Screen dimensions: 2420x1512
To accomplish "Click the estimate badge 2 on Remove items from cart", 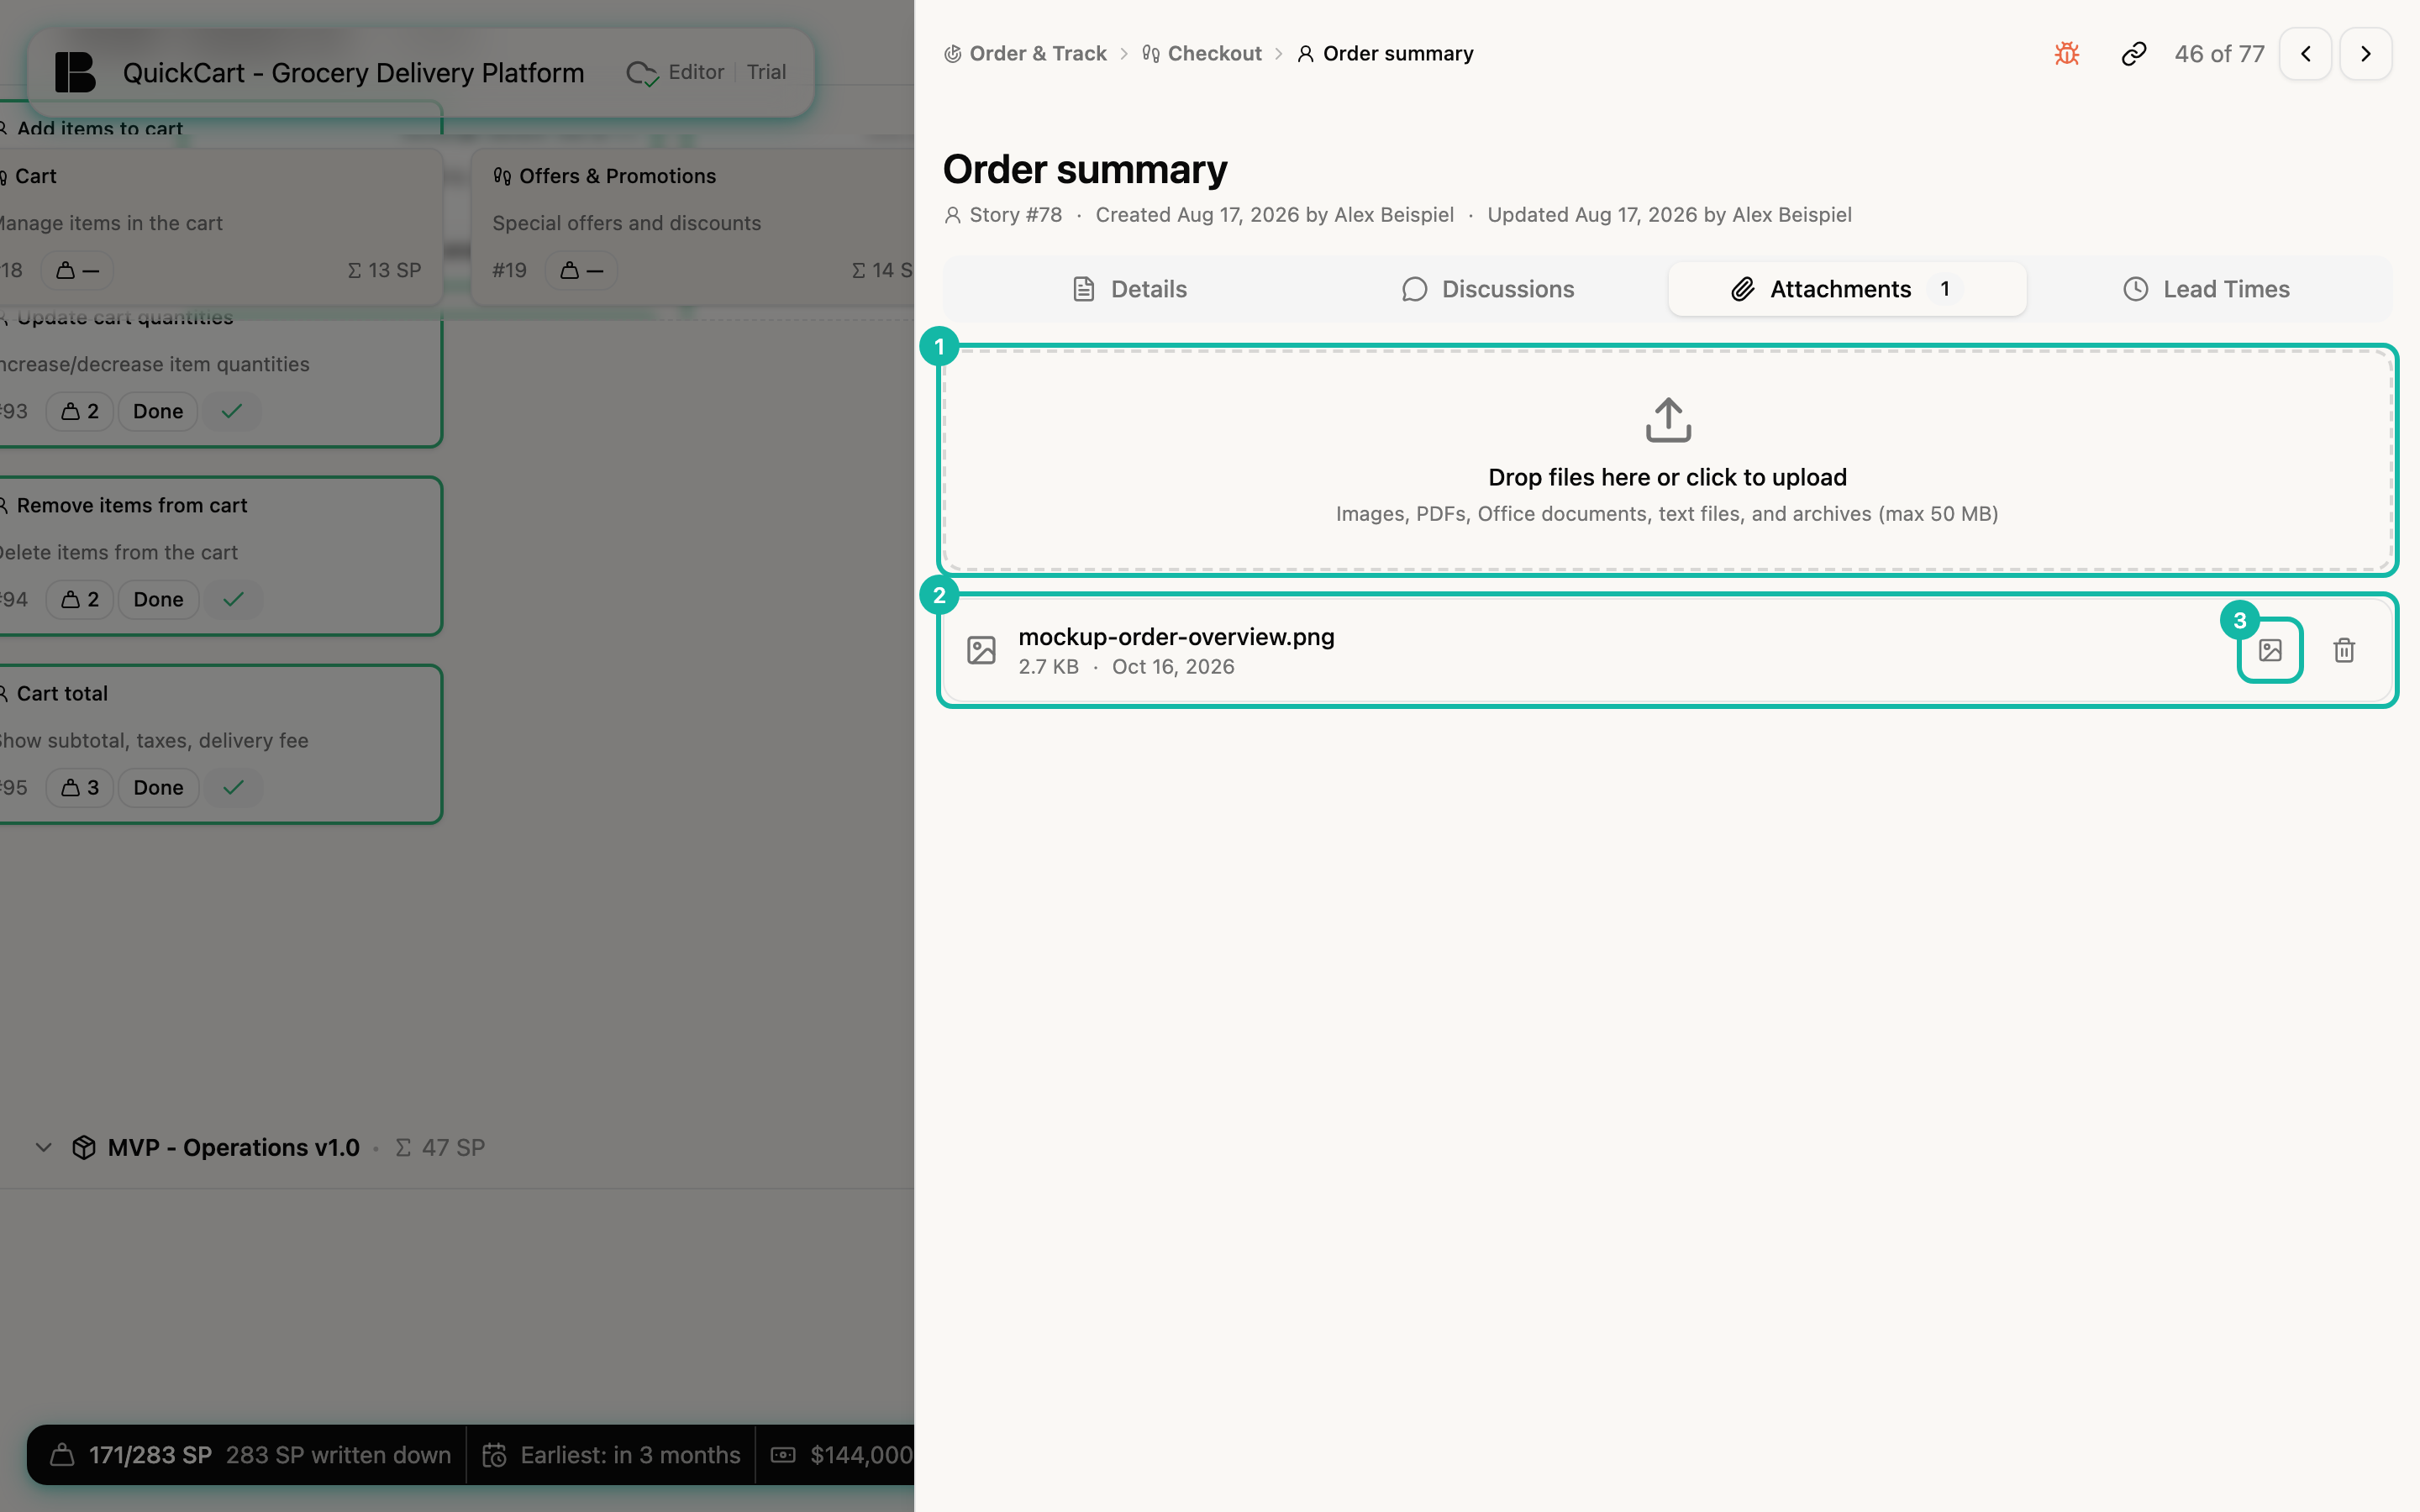I will [x=80, y=599].
